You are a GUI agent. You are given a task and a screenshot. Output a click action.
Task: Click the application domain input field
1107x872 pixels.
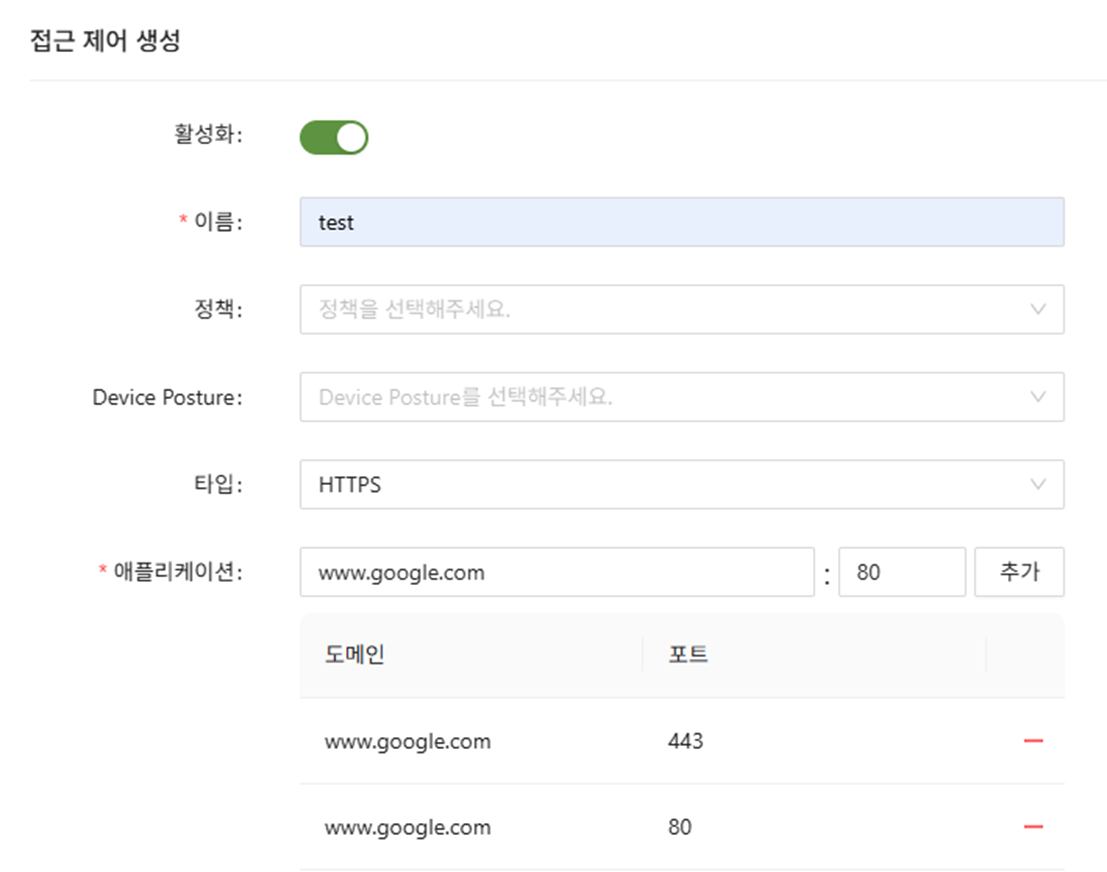556,573
